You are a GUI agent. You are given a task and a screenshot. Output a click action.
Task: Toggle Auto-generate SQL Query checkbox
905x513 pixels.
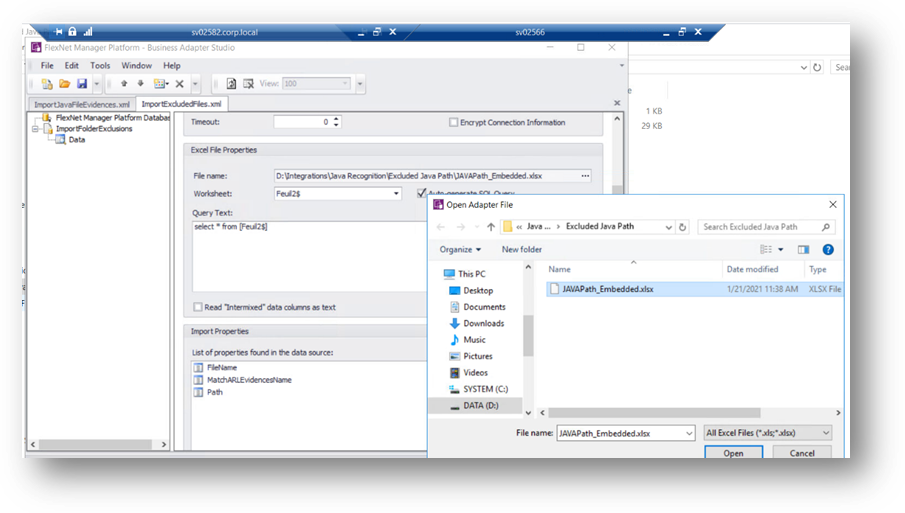tap(421, 193)
